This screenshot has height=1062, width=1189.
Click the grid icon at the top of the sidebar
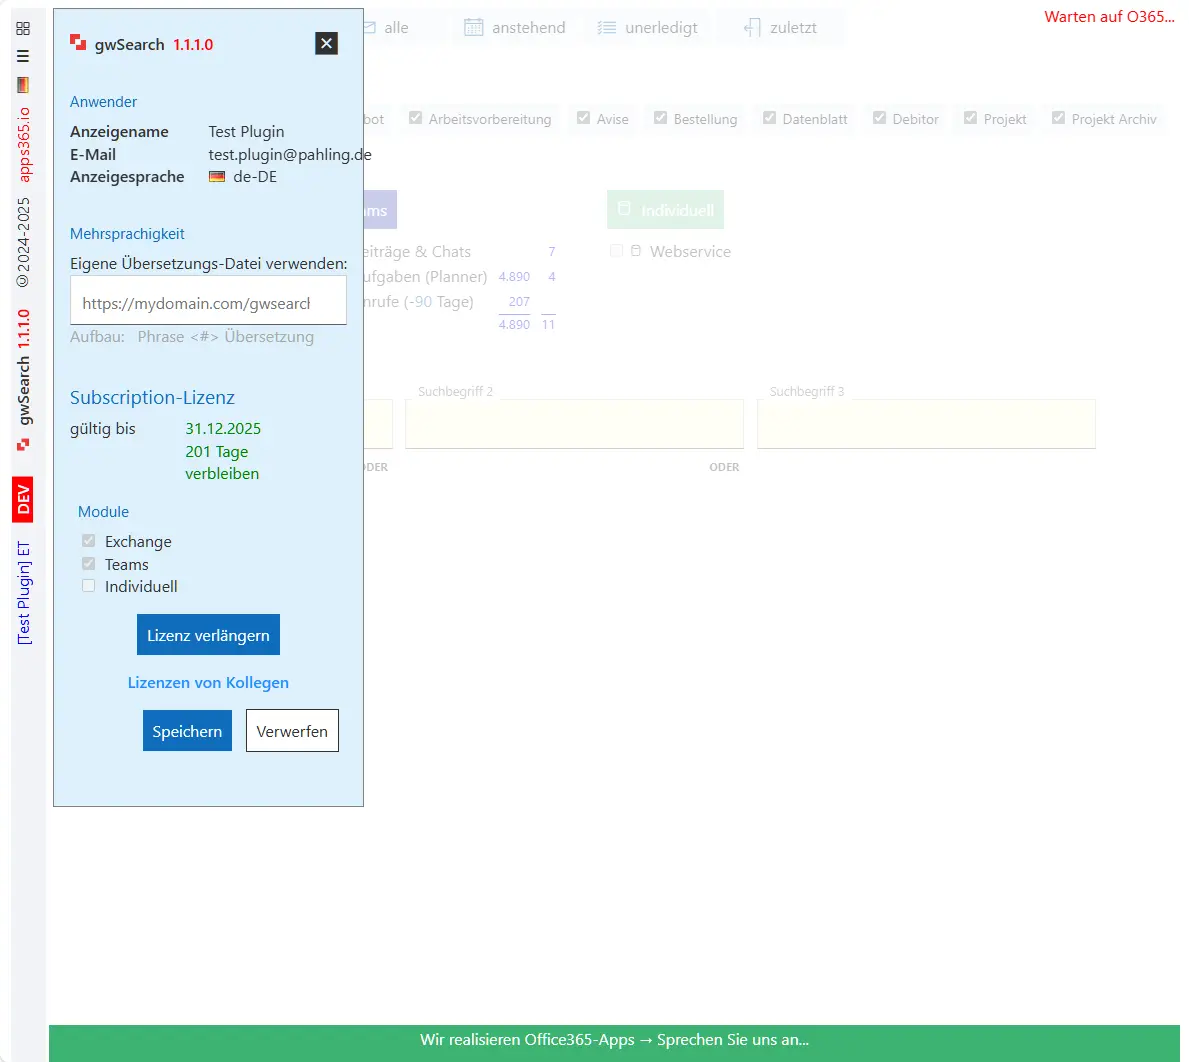(24, 29)
